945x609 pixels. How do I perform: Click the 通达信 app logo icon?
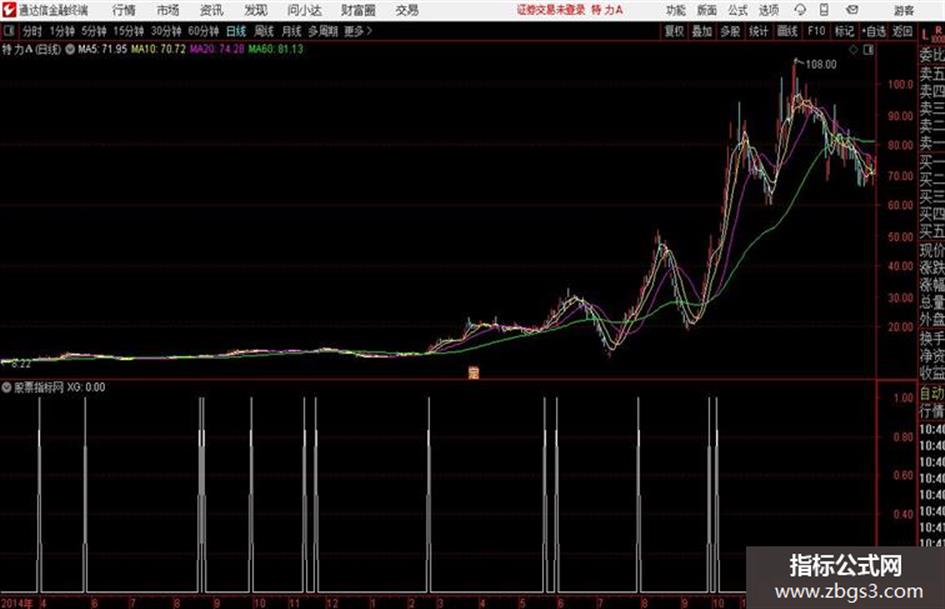point(8,10)
